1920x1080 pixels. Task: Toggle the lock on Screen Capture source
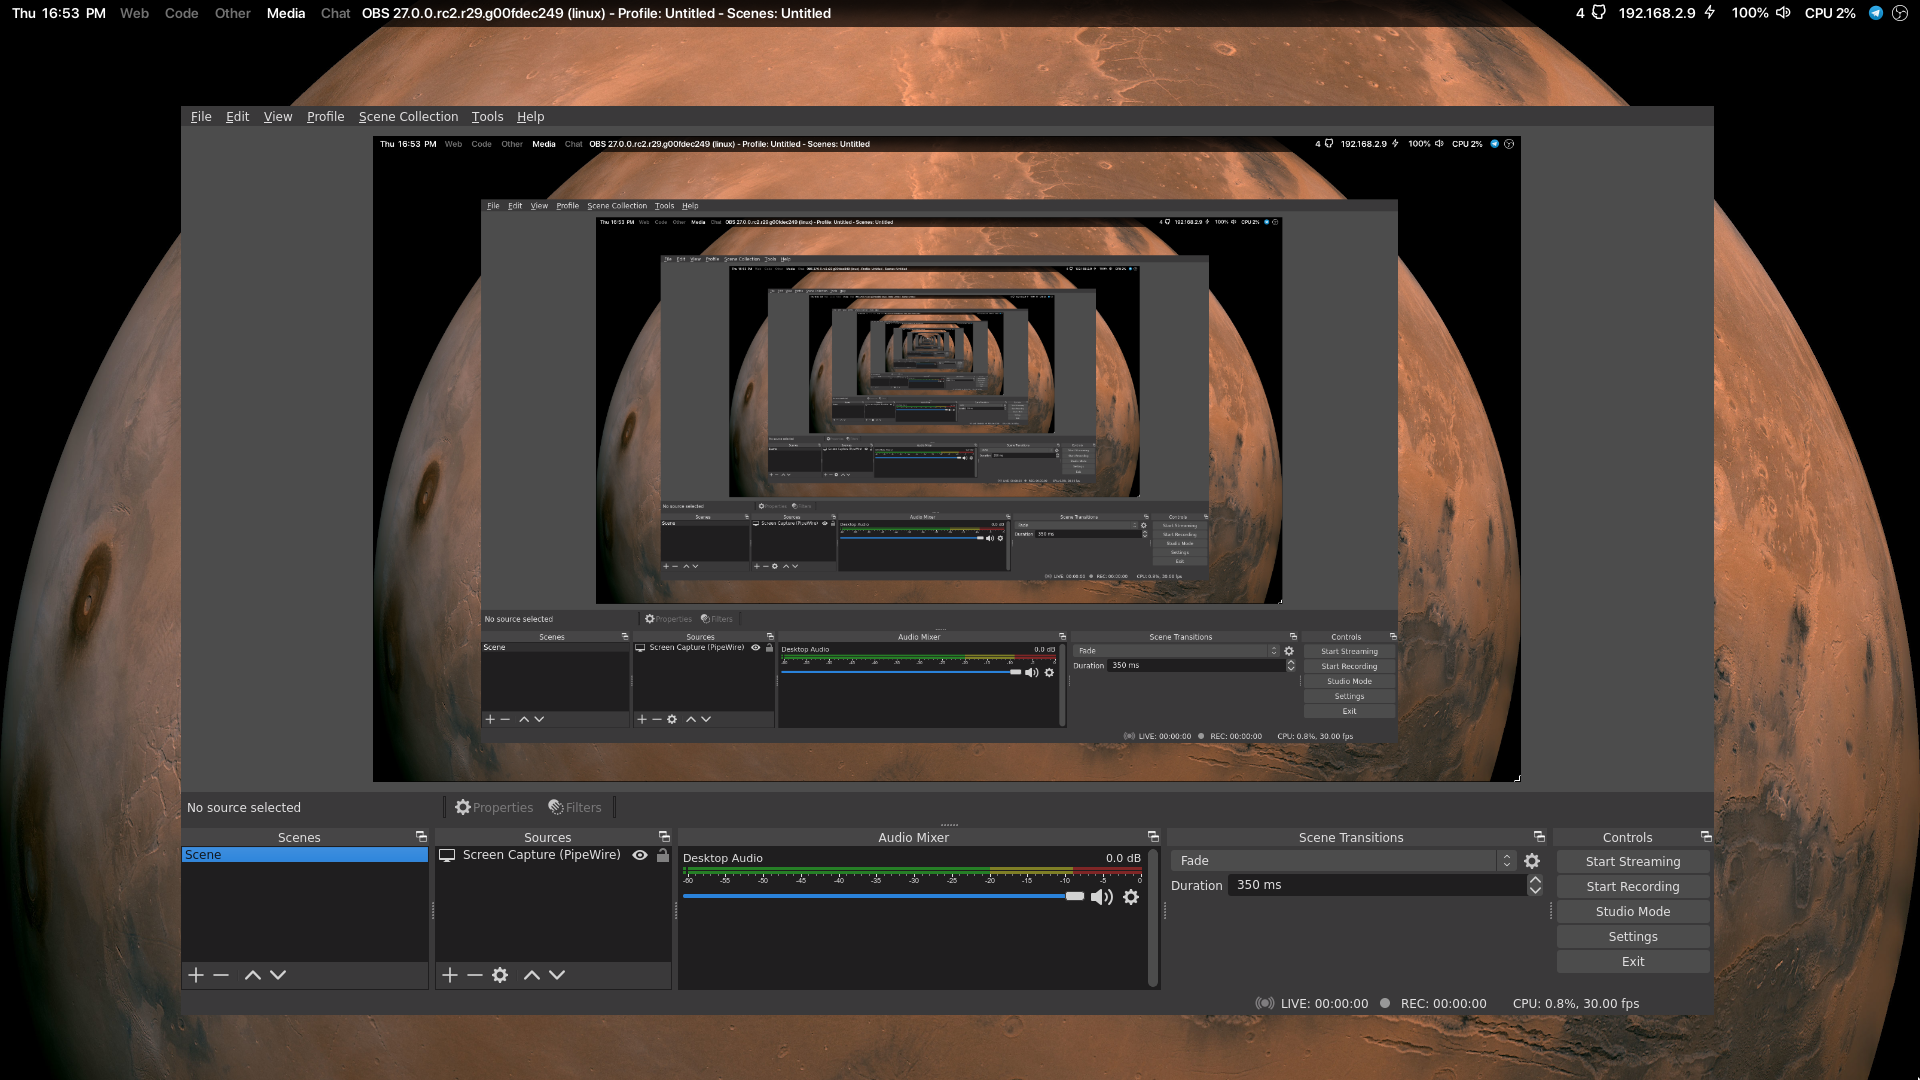tap(662, 855)
